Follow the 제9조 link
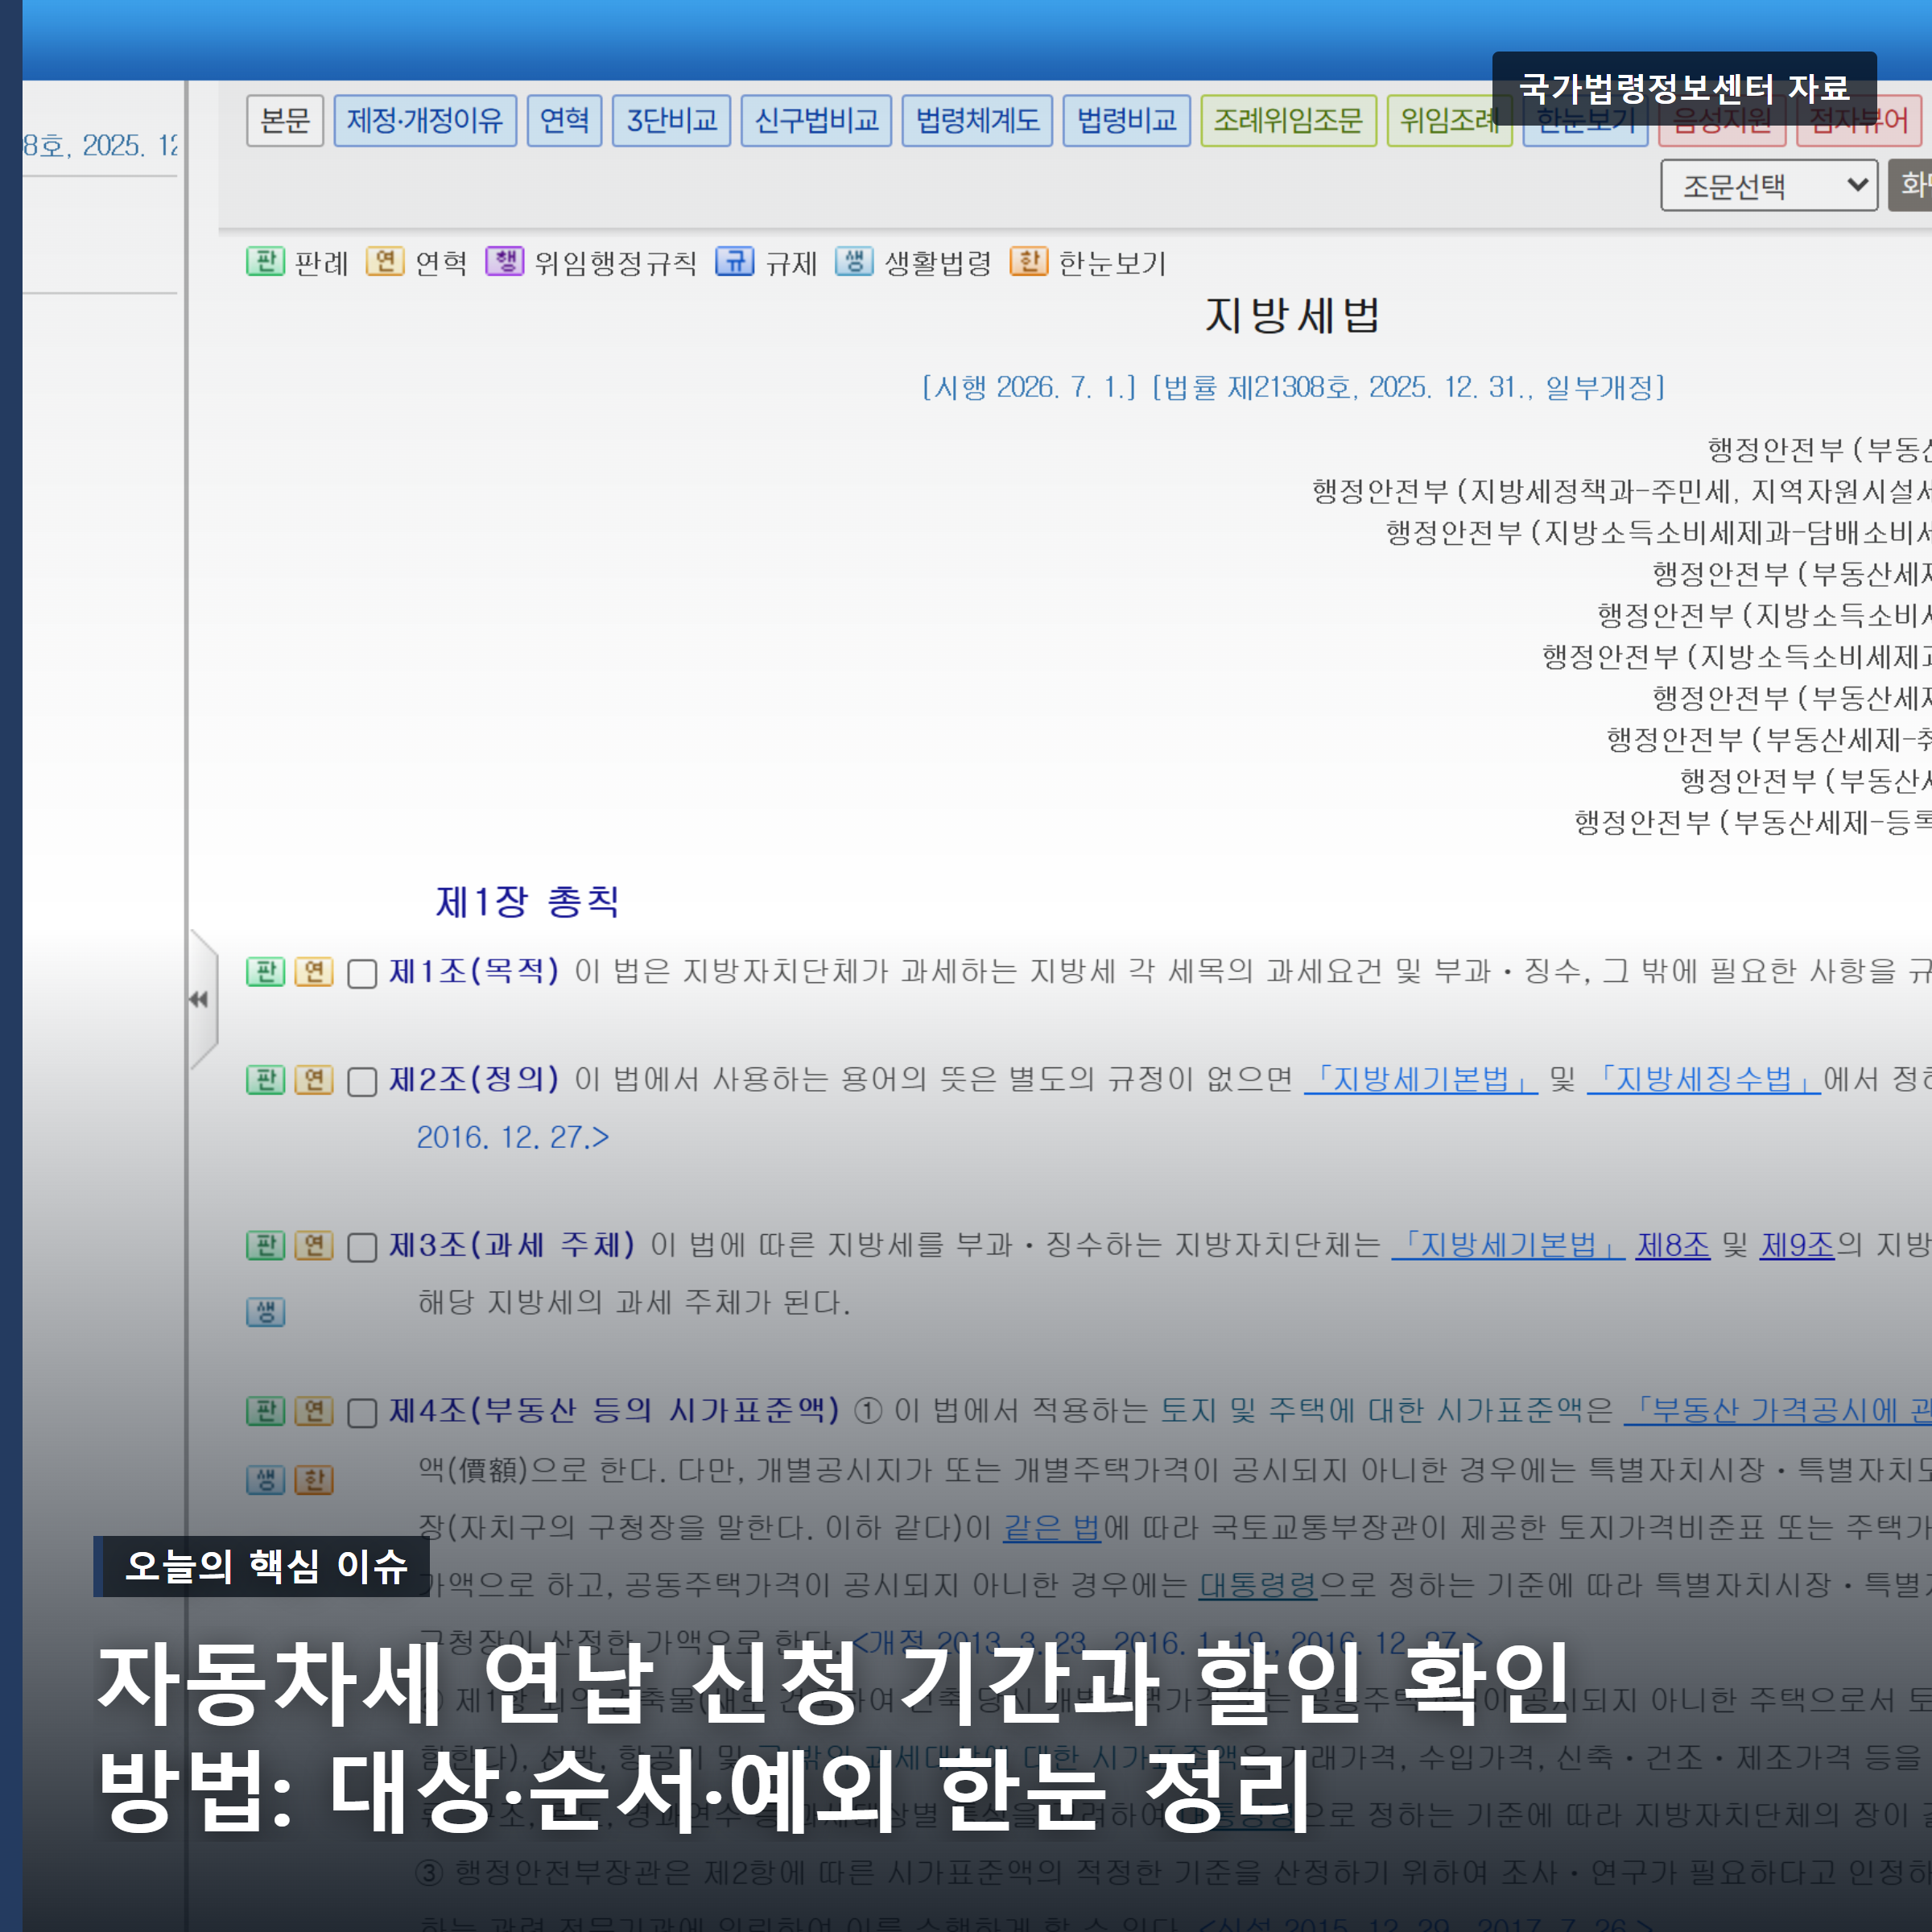 (1797, 1245)
